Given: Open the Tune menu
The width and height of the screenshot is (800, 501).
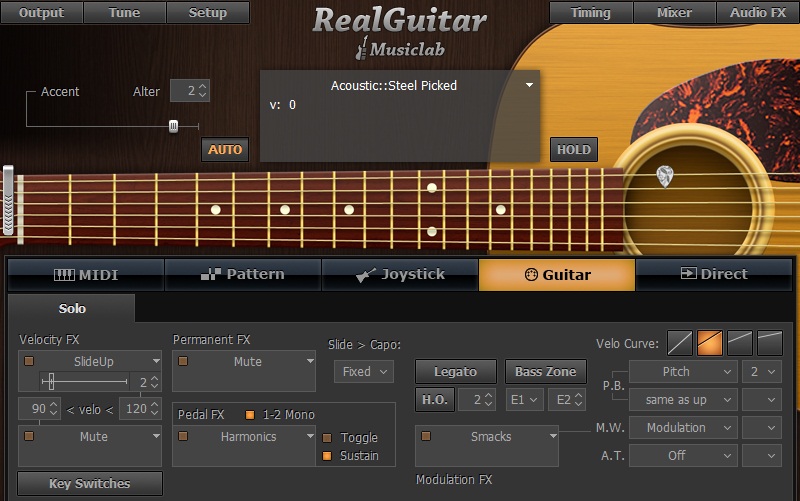Looking at the screenshot, I should [x=124, y=12].
